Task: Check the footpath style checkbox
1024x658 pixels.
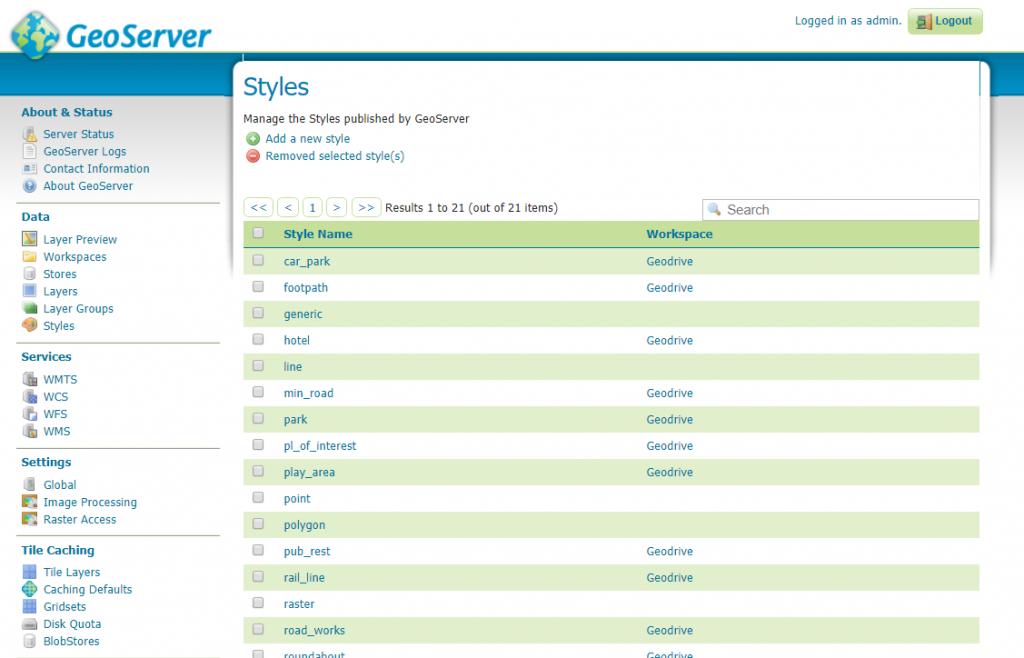Action: [x=258, y=287]
